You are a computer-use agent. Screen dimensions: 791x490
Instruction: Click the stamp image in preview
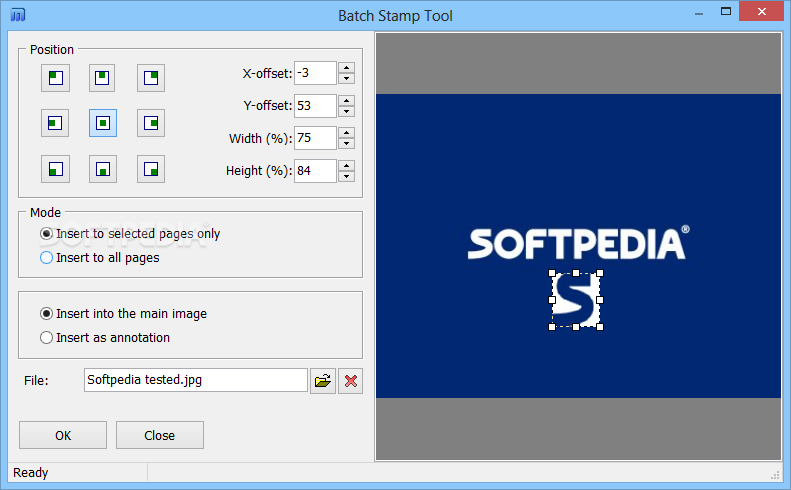[x=576, y=300]
